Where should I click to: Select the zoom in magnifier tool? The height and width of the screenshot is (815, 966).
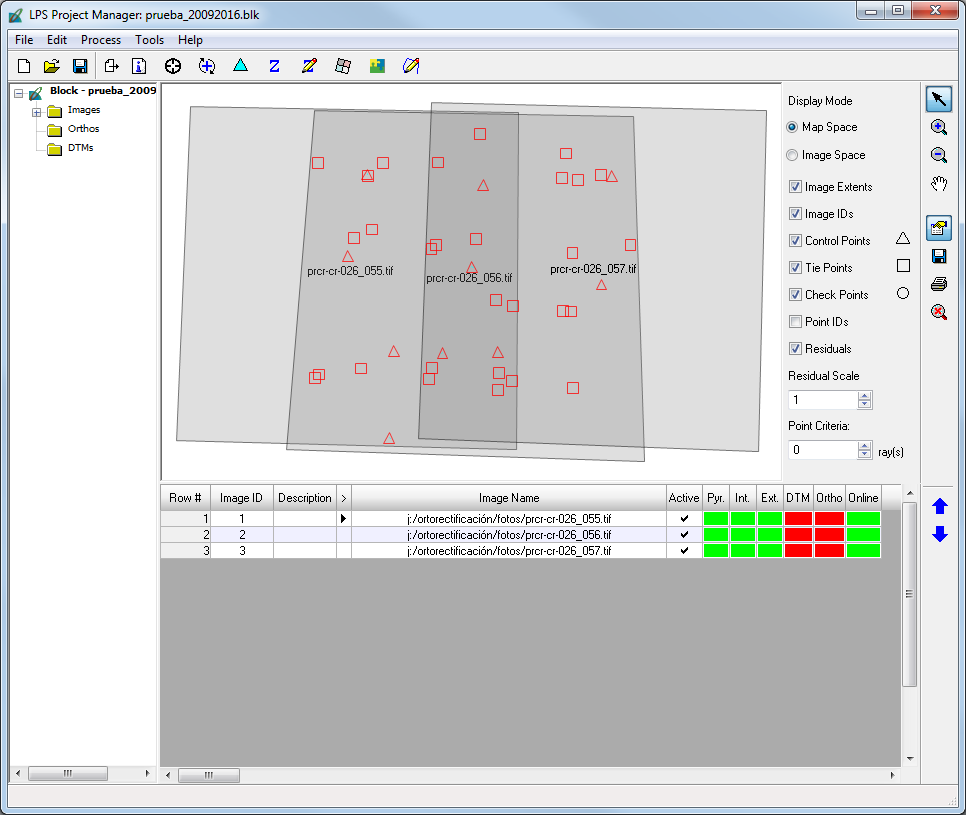pyautogui.click(x=938, y=127)
